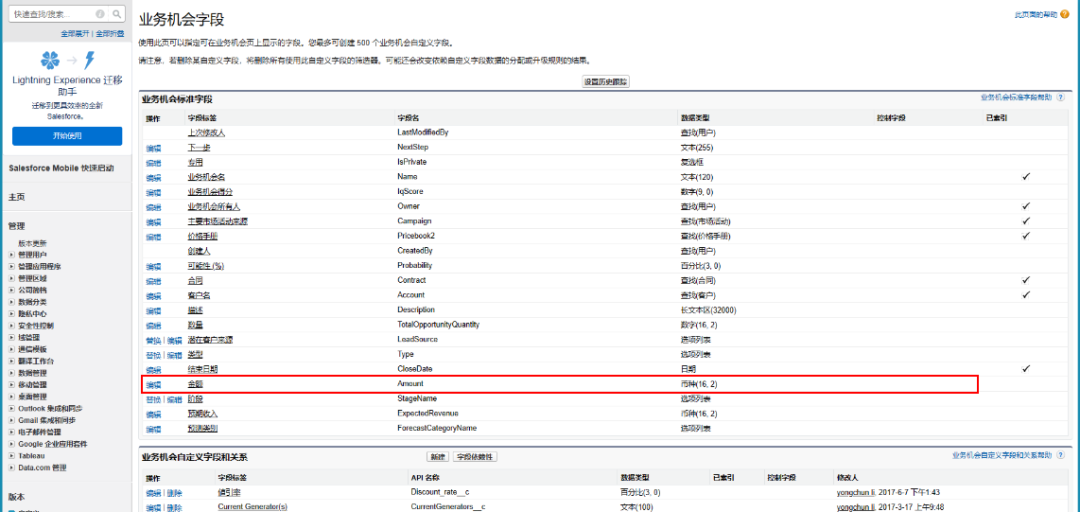This screenshot has width=1080, height=512.
Task: Click help icon beside 业务机会标准字段帮助
Action: tap(1061, 99)
